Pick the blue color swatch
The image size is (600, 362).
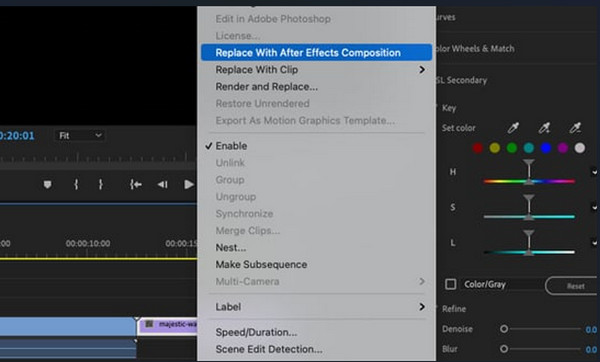pos(546,148)
